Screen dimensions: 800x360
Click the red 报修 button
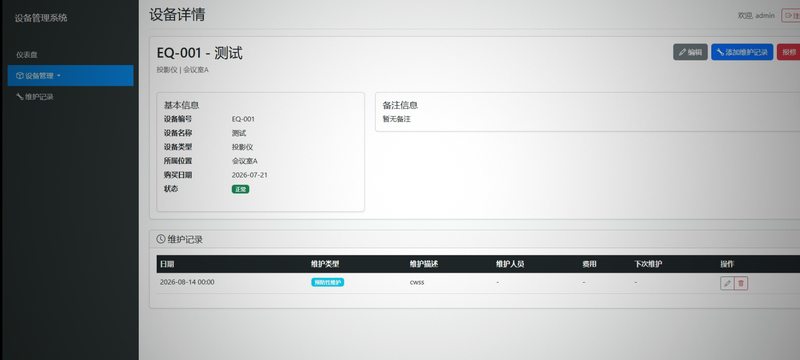pyautogui.click(x=789, y=52)
